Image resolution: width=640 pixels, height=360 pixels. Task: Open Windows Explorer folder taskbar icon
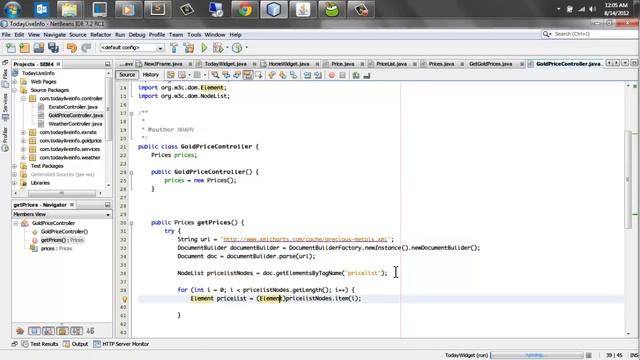(69, 9)
